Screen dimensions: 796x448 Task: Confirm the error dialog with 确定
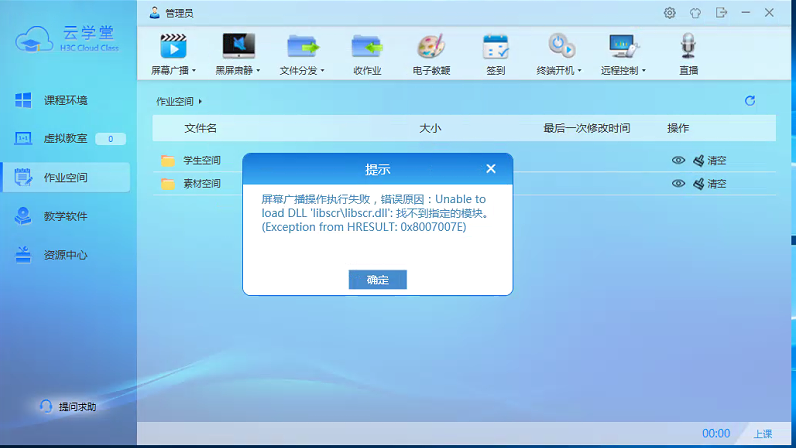(x=378, y=279)
